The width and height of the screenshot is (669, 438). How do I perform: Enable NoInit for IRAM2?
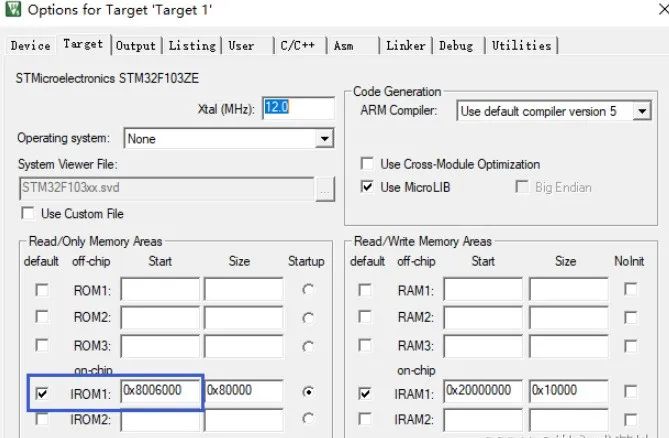coord(631,419)
